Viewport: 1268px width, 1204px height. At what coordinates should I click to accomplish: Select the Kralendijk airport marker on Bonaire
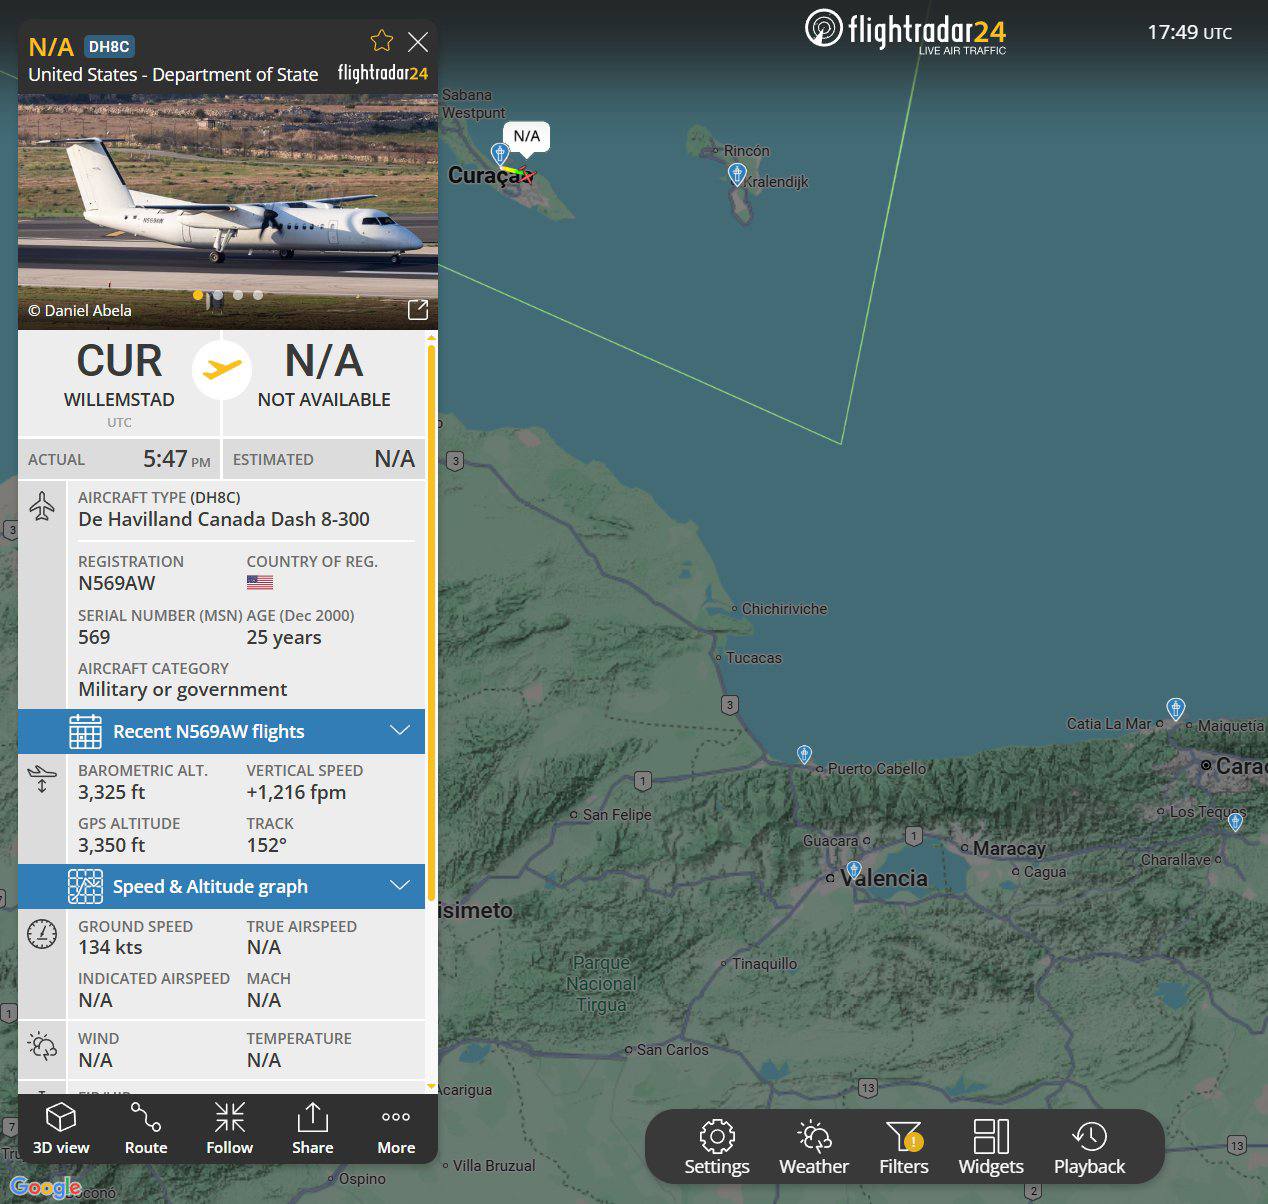(x=737, y=174)
